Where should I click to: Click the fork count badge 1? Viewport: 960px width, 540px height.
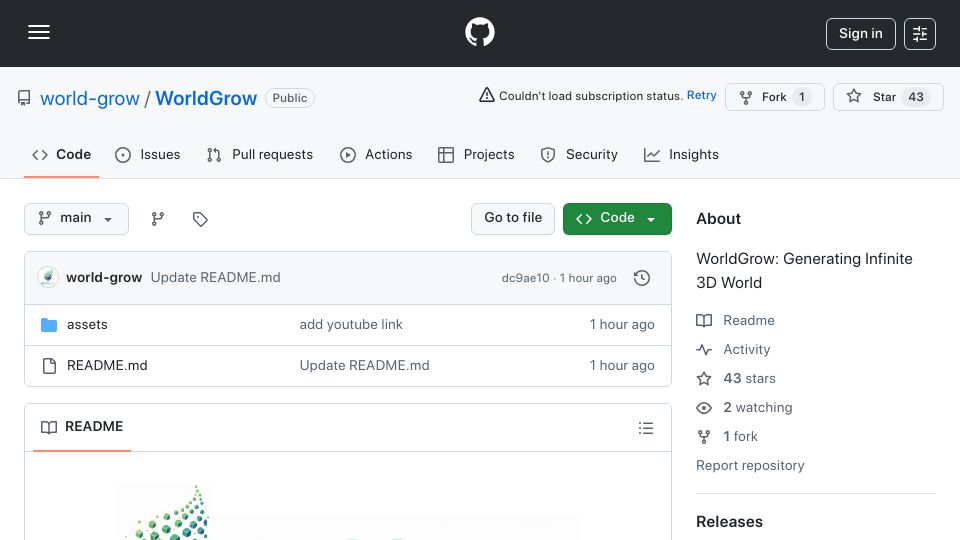(x=802, y=97)
